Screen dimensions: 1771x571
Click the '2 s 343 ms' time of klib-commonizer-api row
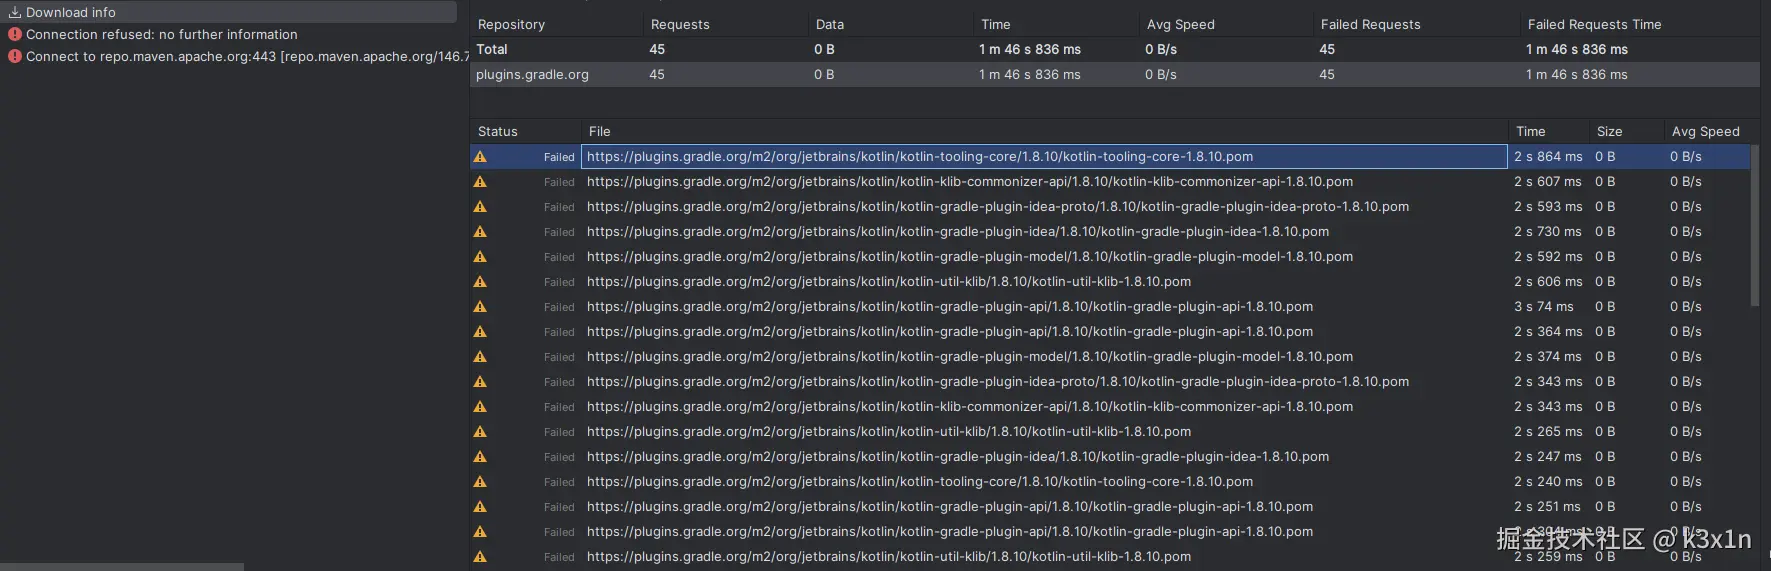[1548, 407]
